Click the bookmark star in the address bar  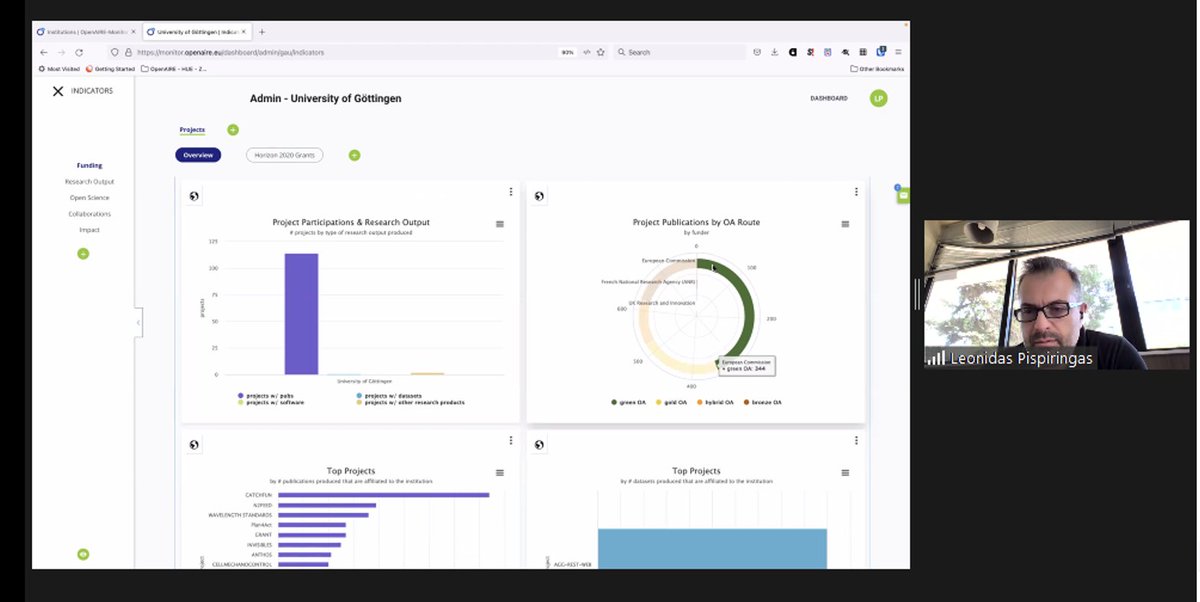point(599,51)
